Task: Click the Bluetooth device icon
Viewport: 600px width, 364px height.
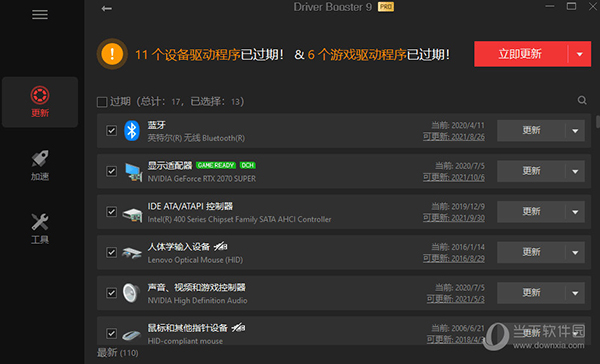Action: pos(132,131)
